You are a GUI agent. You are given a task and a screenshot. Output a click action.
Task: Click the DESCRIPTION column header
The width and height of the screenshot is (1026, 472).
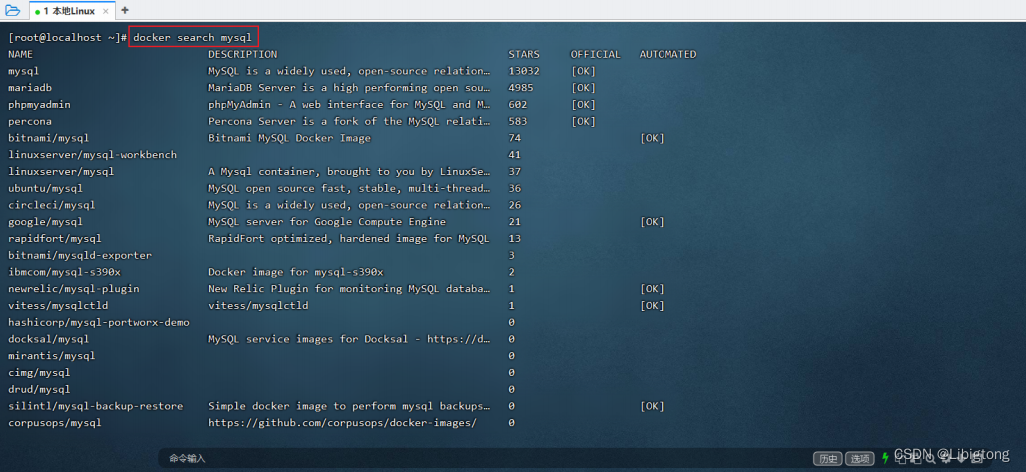click(243, 54)
